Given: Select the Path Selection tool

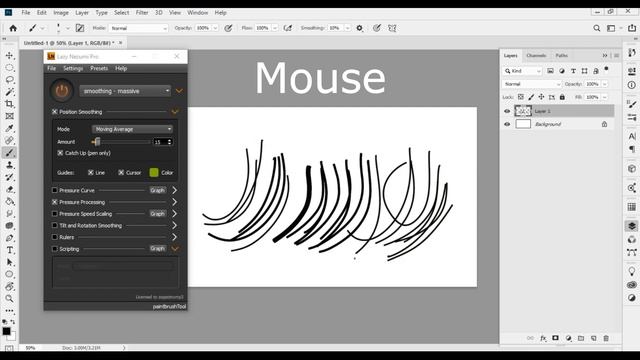Looking at the screenshot, I should [9, 262].
